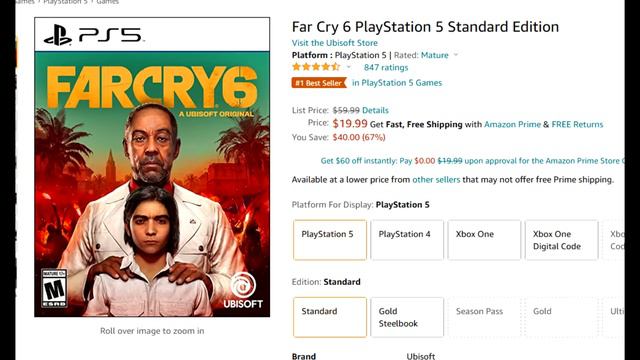Choose Xbox One Digital Code platform
Image resolution: width=640 pixels, height=360 pixels.
pyautogui.click(x=562, y=240)
